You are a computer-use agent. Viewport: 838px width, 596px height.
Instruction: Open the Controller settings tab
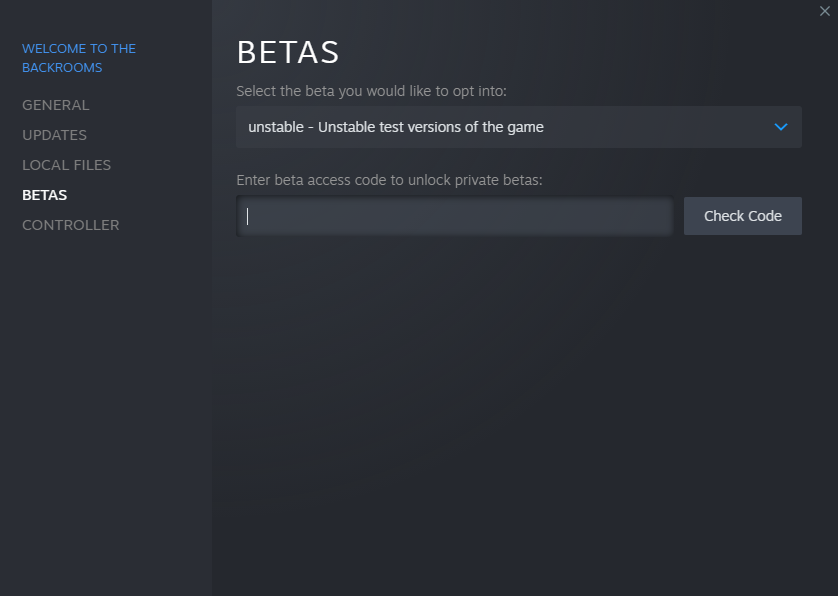click(70, 225)
